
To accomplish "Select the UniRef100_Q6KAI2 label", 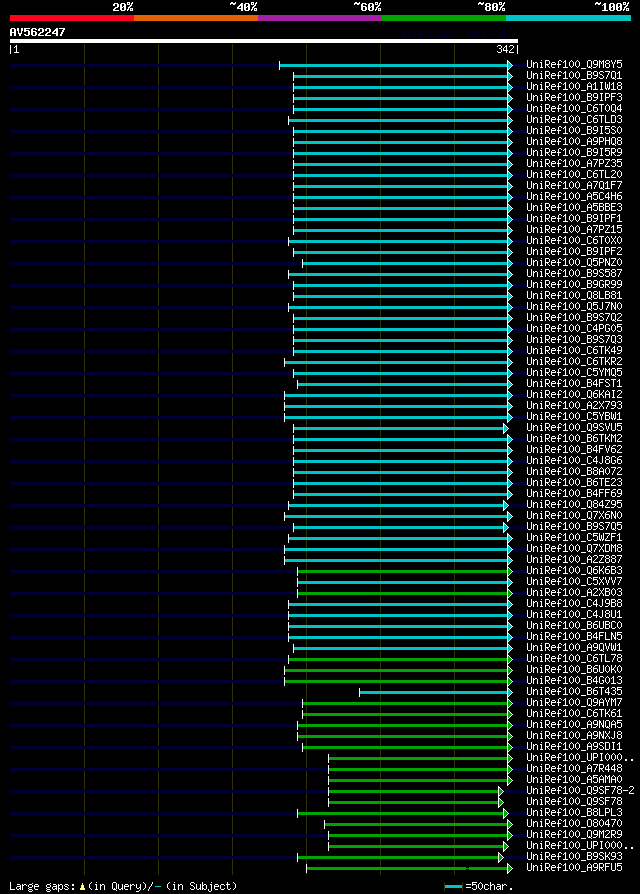I will point(574,395).
